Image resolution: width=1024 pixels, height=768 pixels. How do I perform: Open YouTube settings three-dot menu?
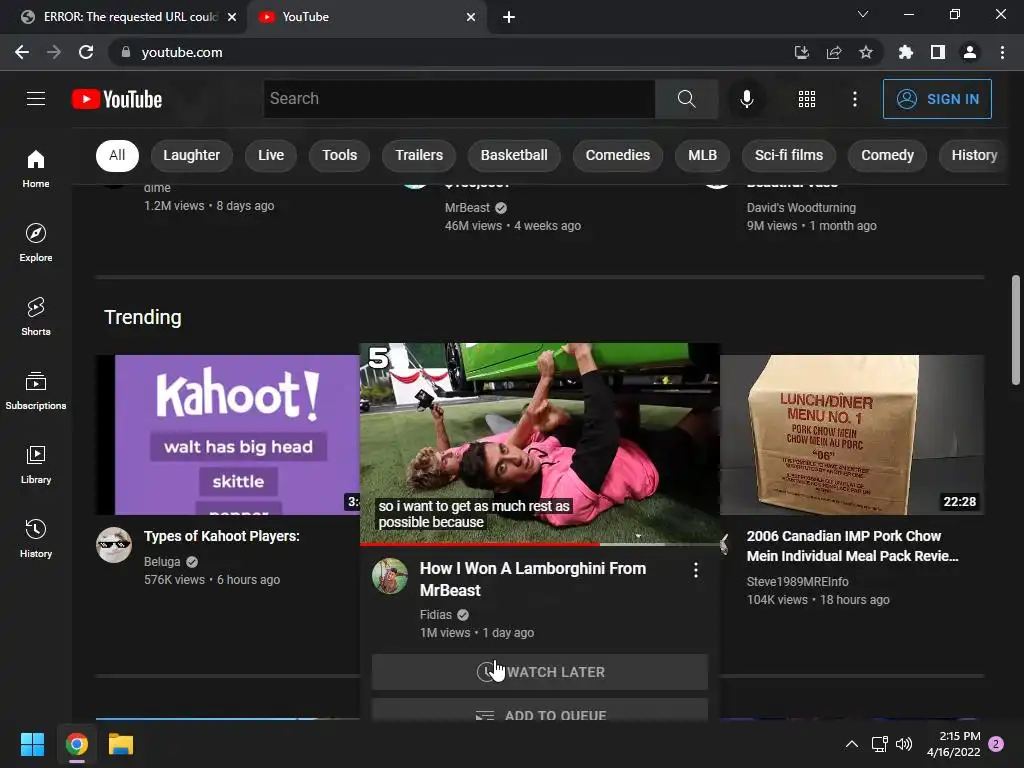pos(854,99)
